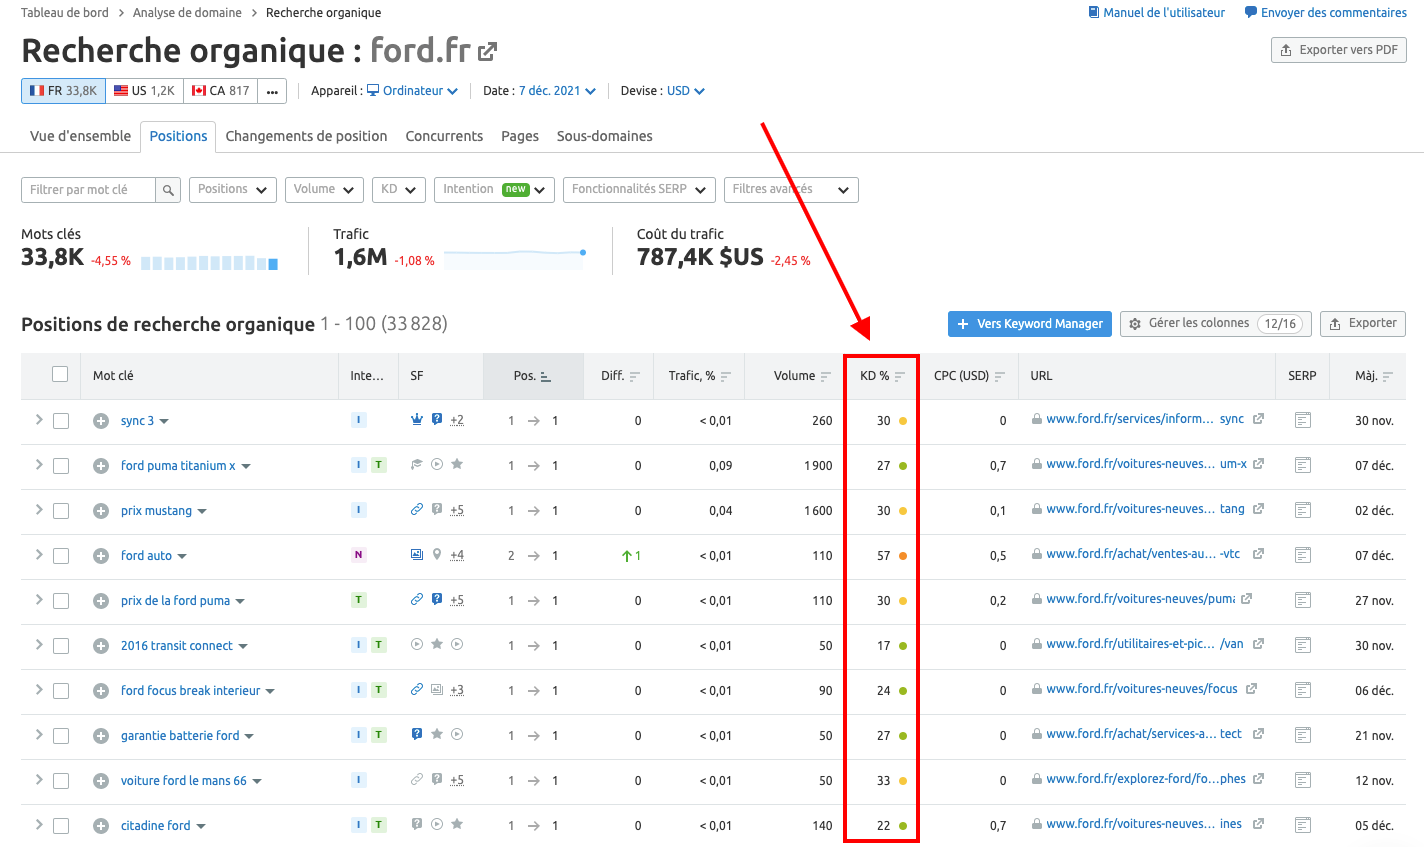Viewport: 1424px width, 847px height.
Task: View SERP snapshot for 'garantie batterie ford'
Action: point(1302,735)
